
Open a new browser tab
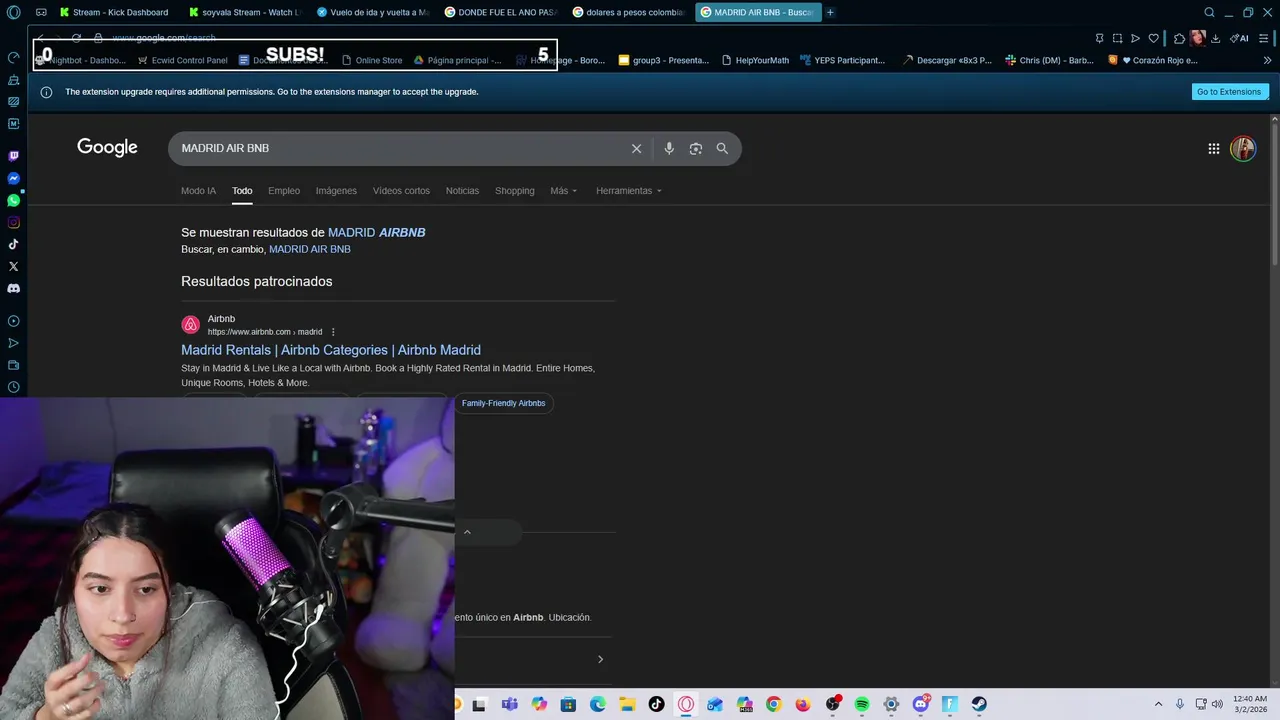tap(830, 12)
